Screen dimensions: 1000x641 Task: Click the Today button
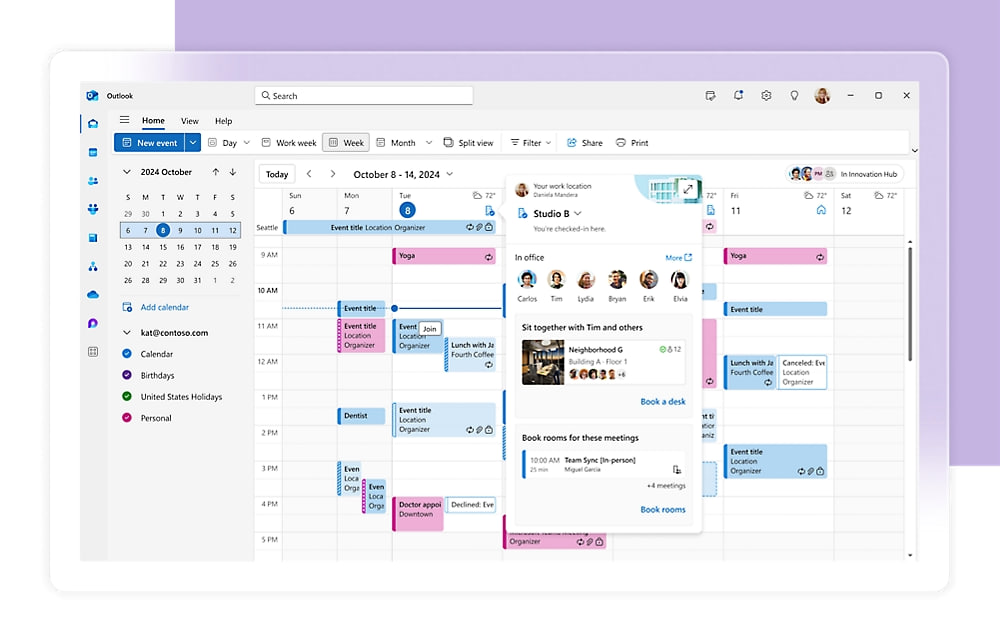[x=277, y=173]
